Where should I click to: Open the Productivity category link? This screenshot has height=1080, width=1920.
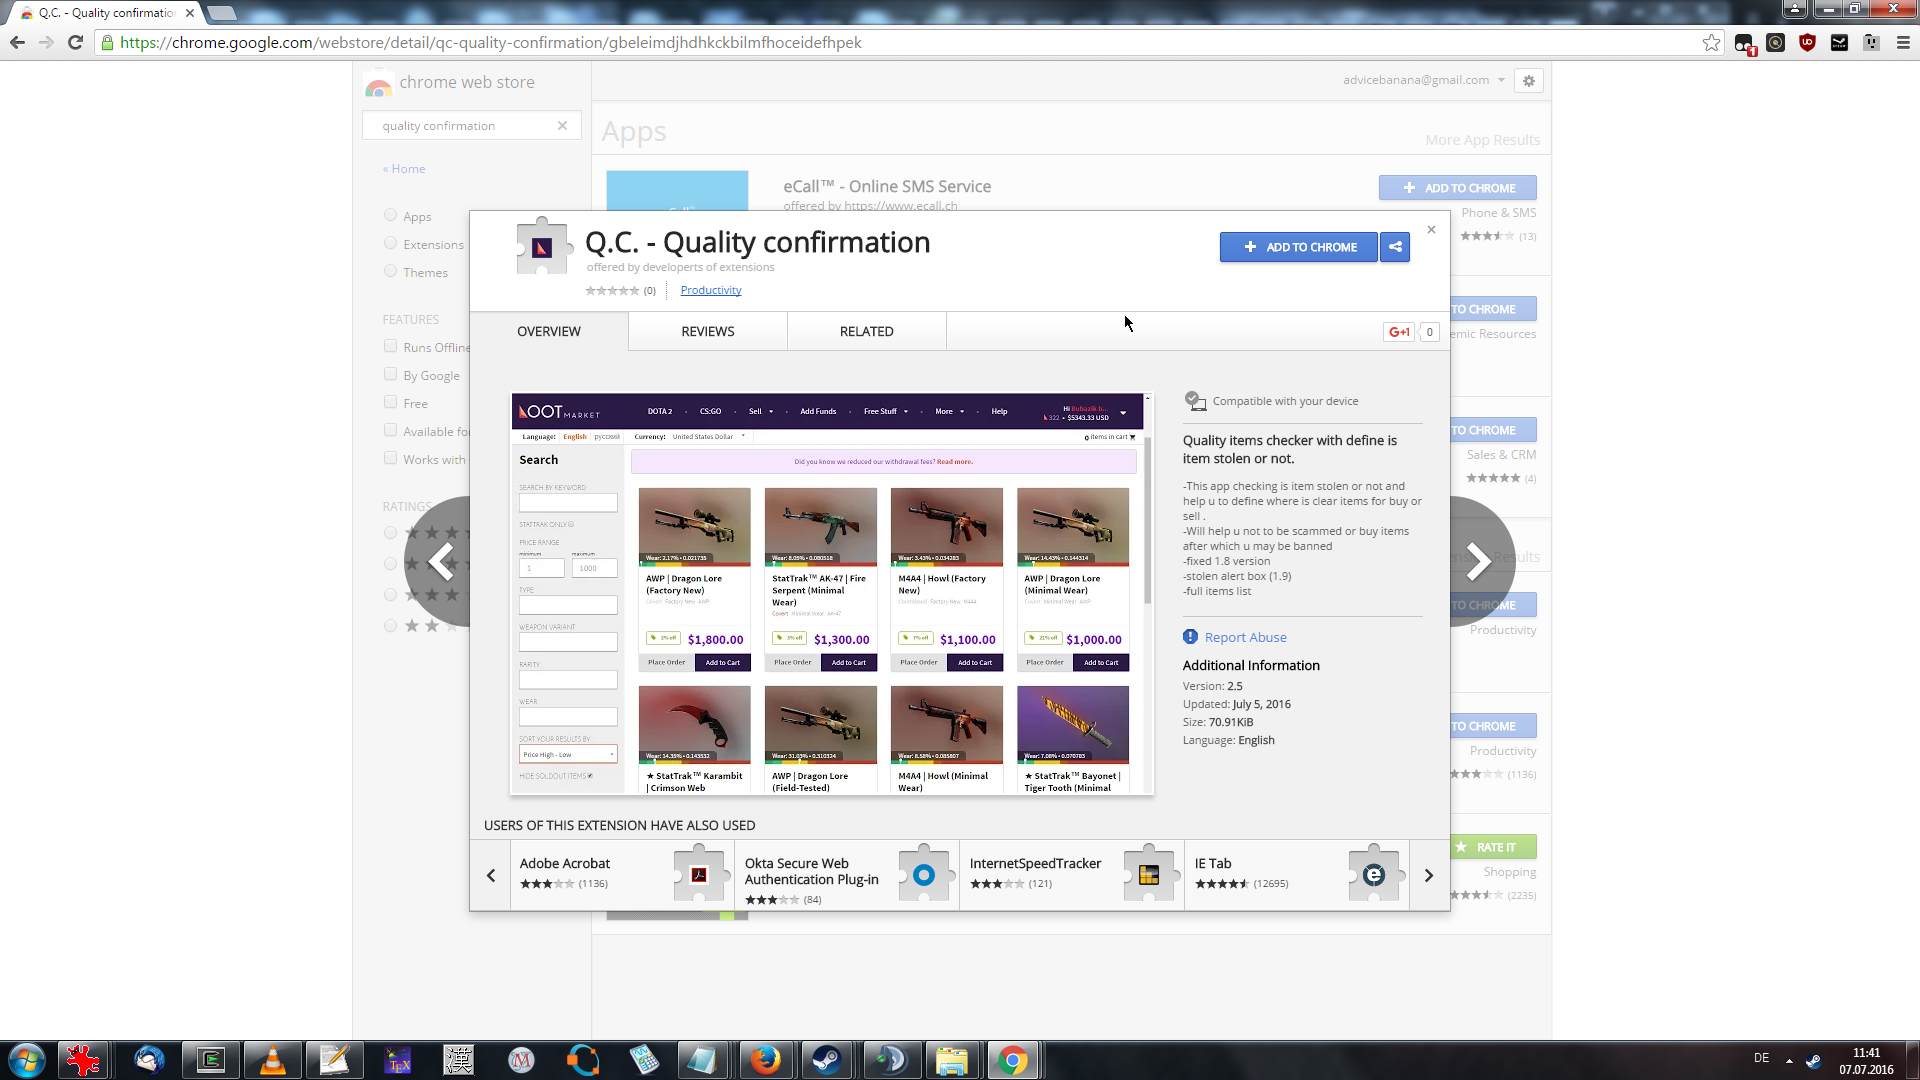click(x=710, y=290)
